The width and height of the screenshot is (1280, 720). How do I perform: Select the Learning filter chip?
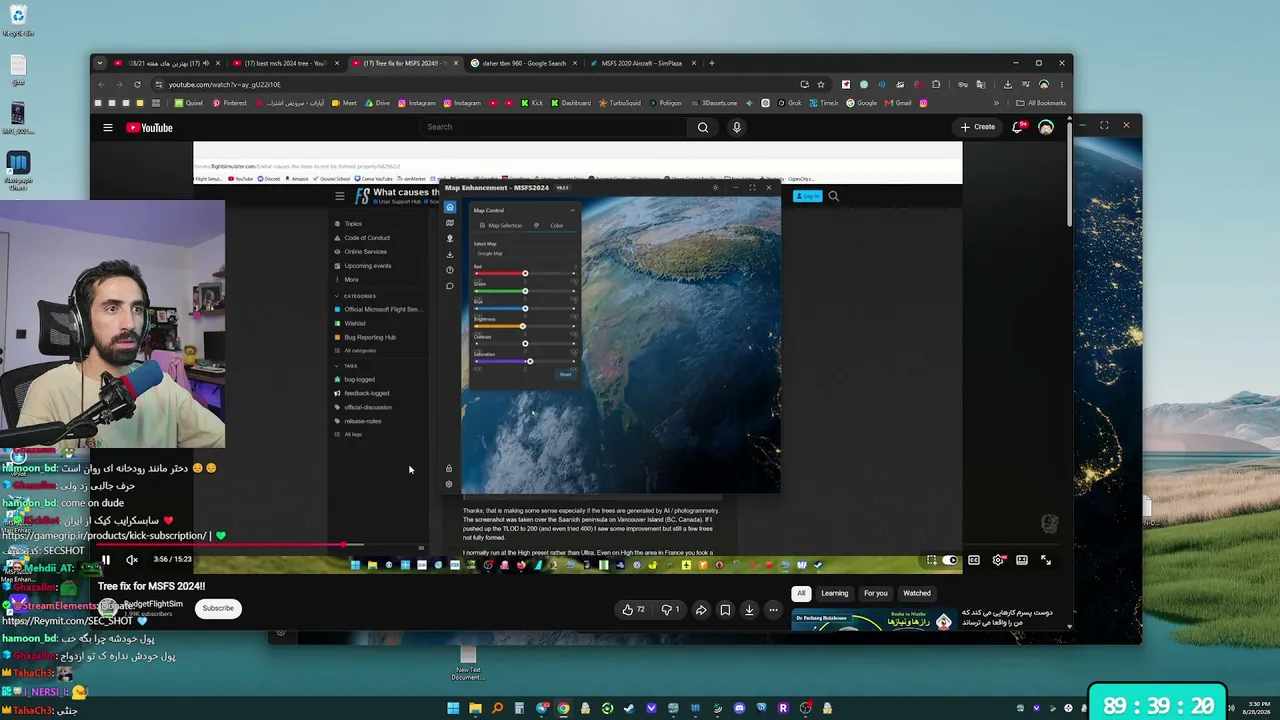(834, 593)
